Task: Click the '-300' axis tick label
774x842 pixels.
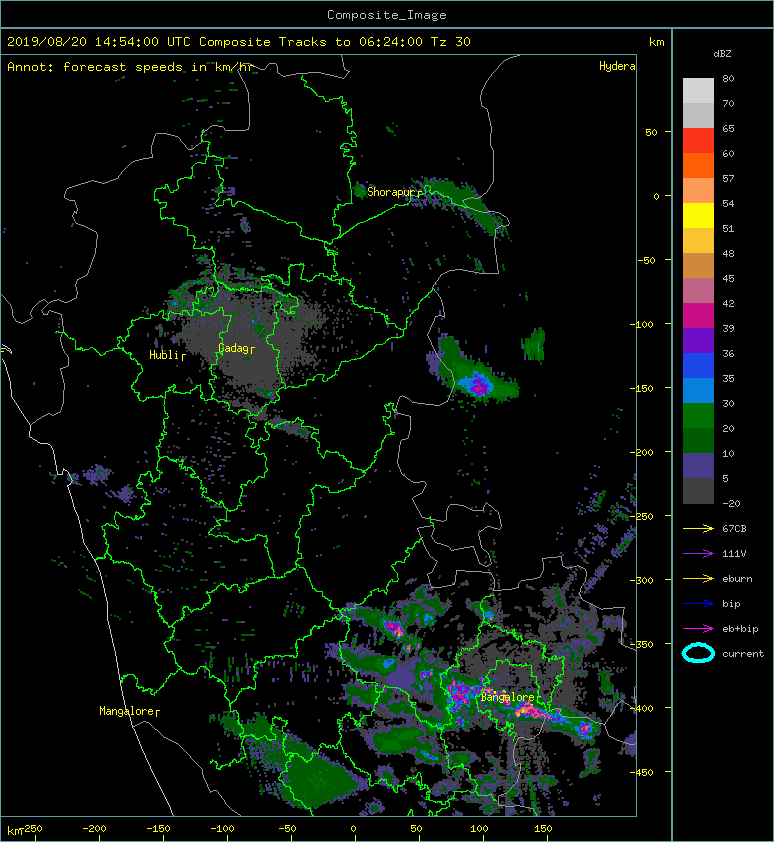Action: point(641,580)
